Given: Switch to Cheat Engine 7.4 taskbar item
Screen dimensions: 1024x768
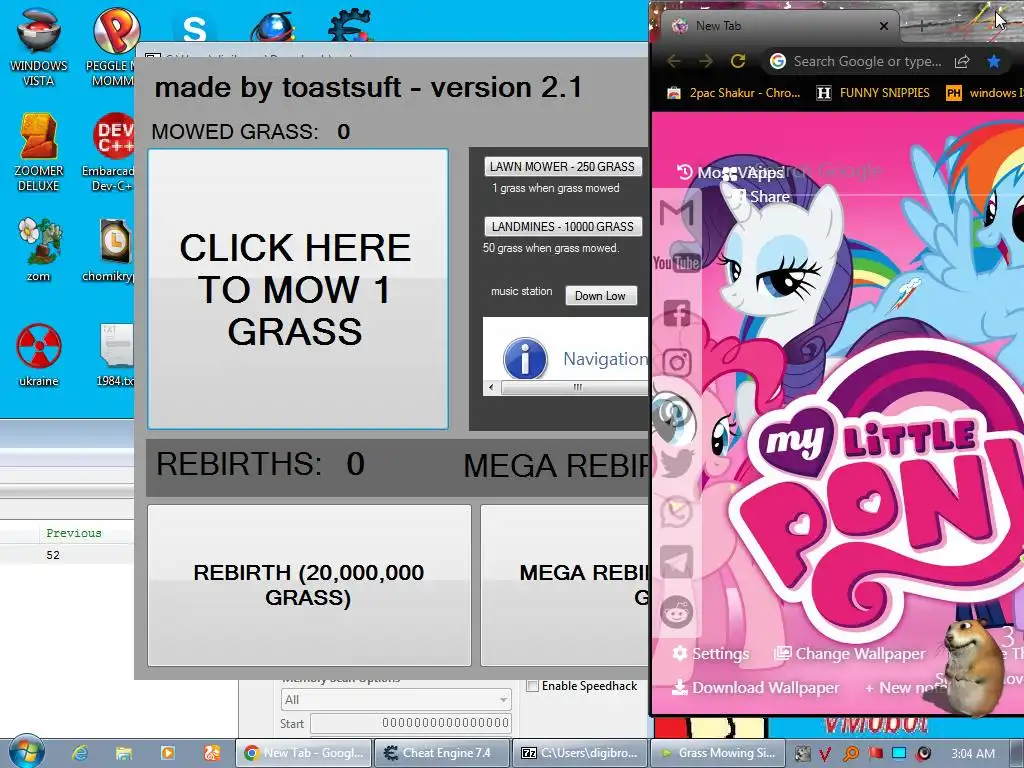Looking at the screenshot, I should point(441,753).
